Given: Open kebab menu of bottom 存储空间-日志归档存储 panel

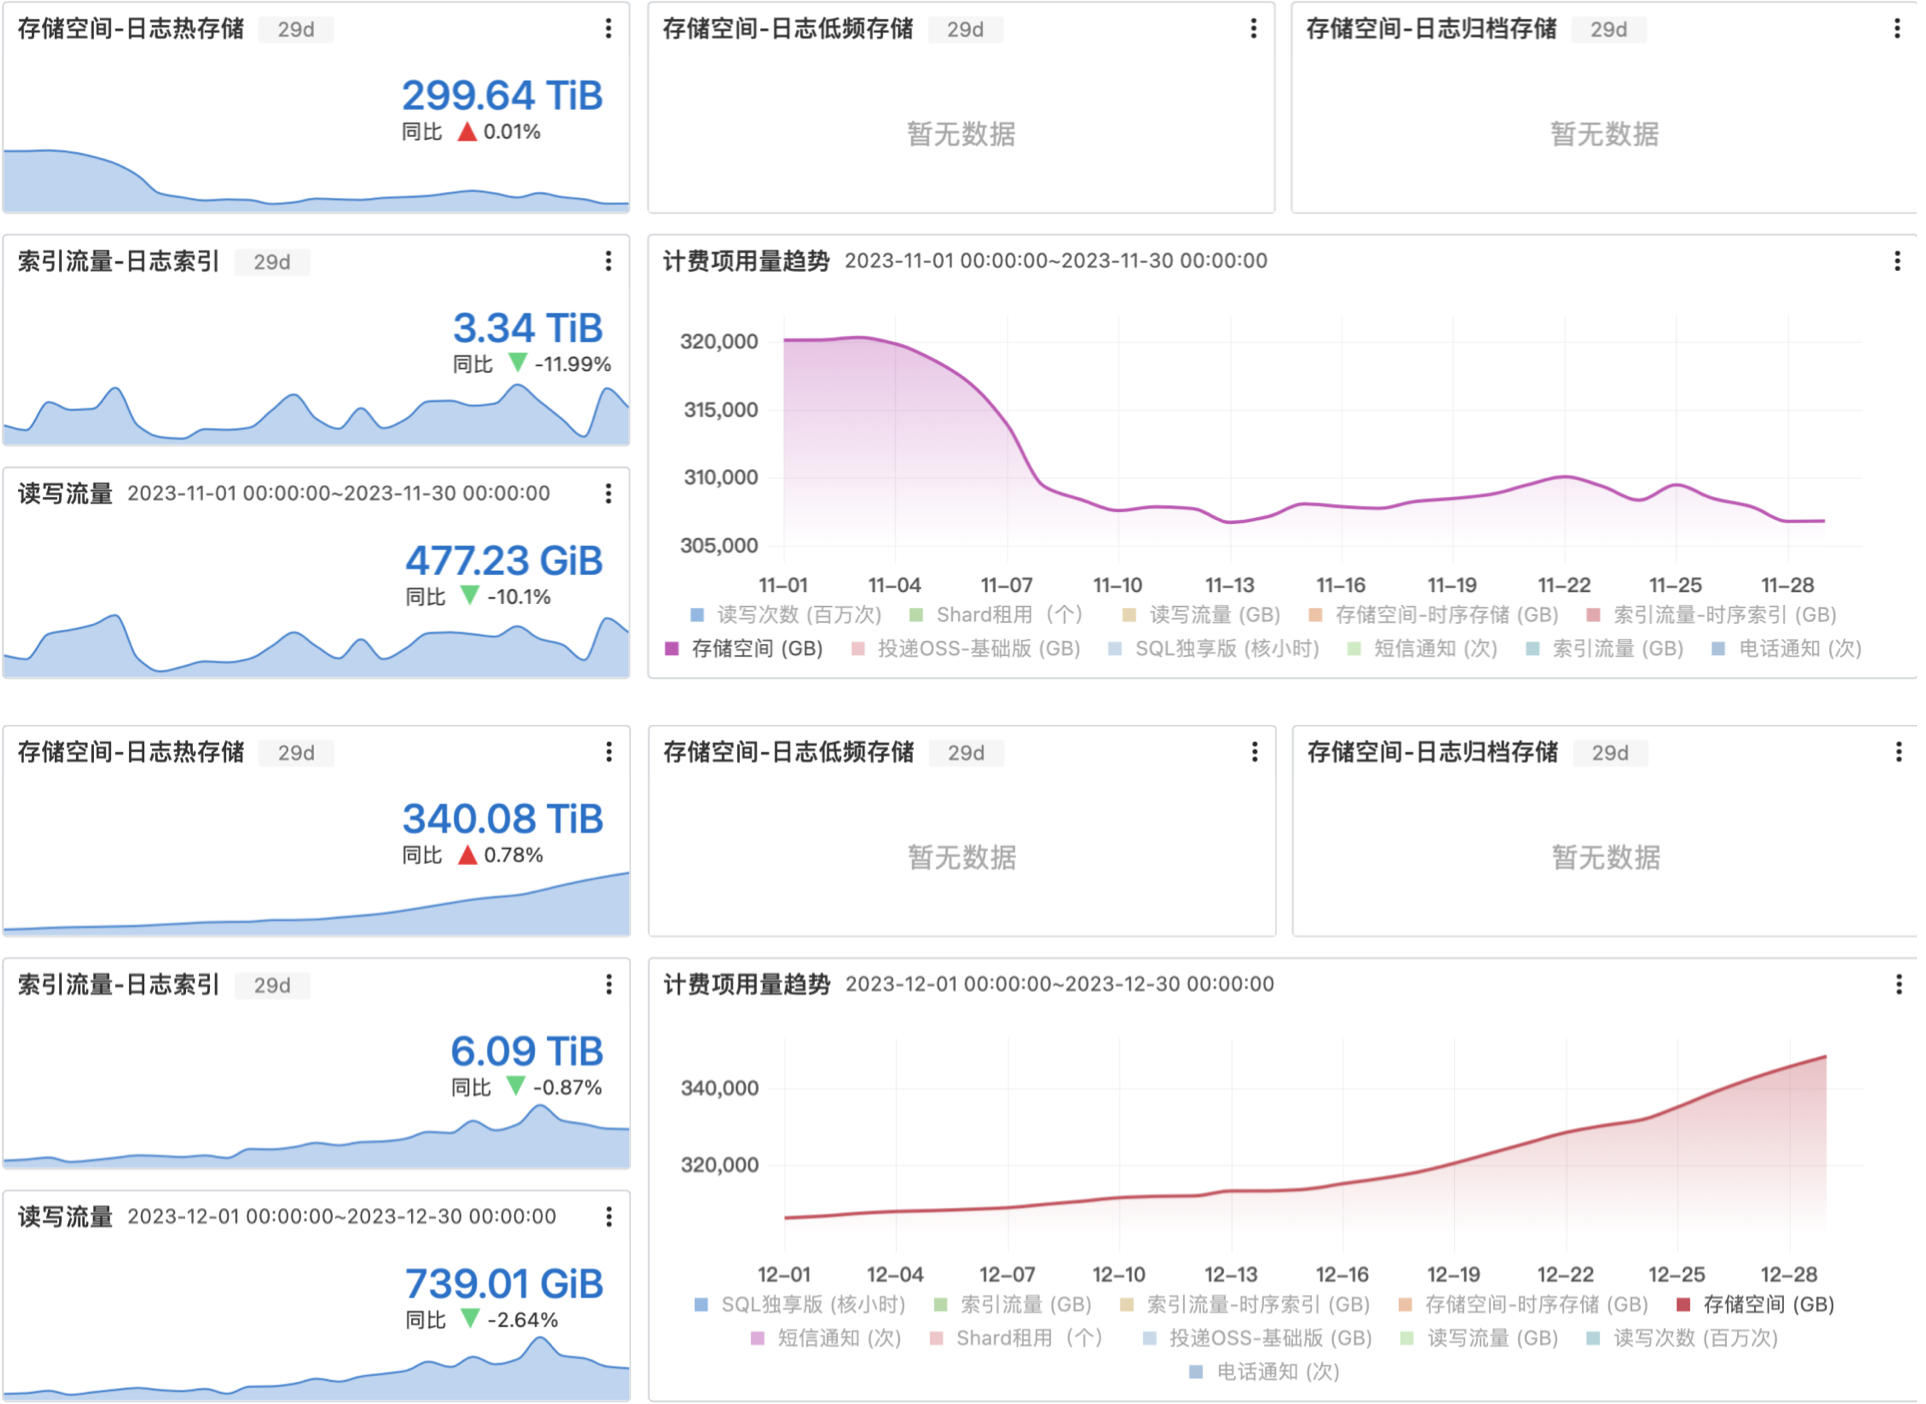Looking at the screenshot, I should pyautogui.click(x=1897, y=752).
